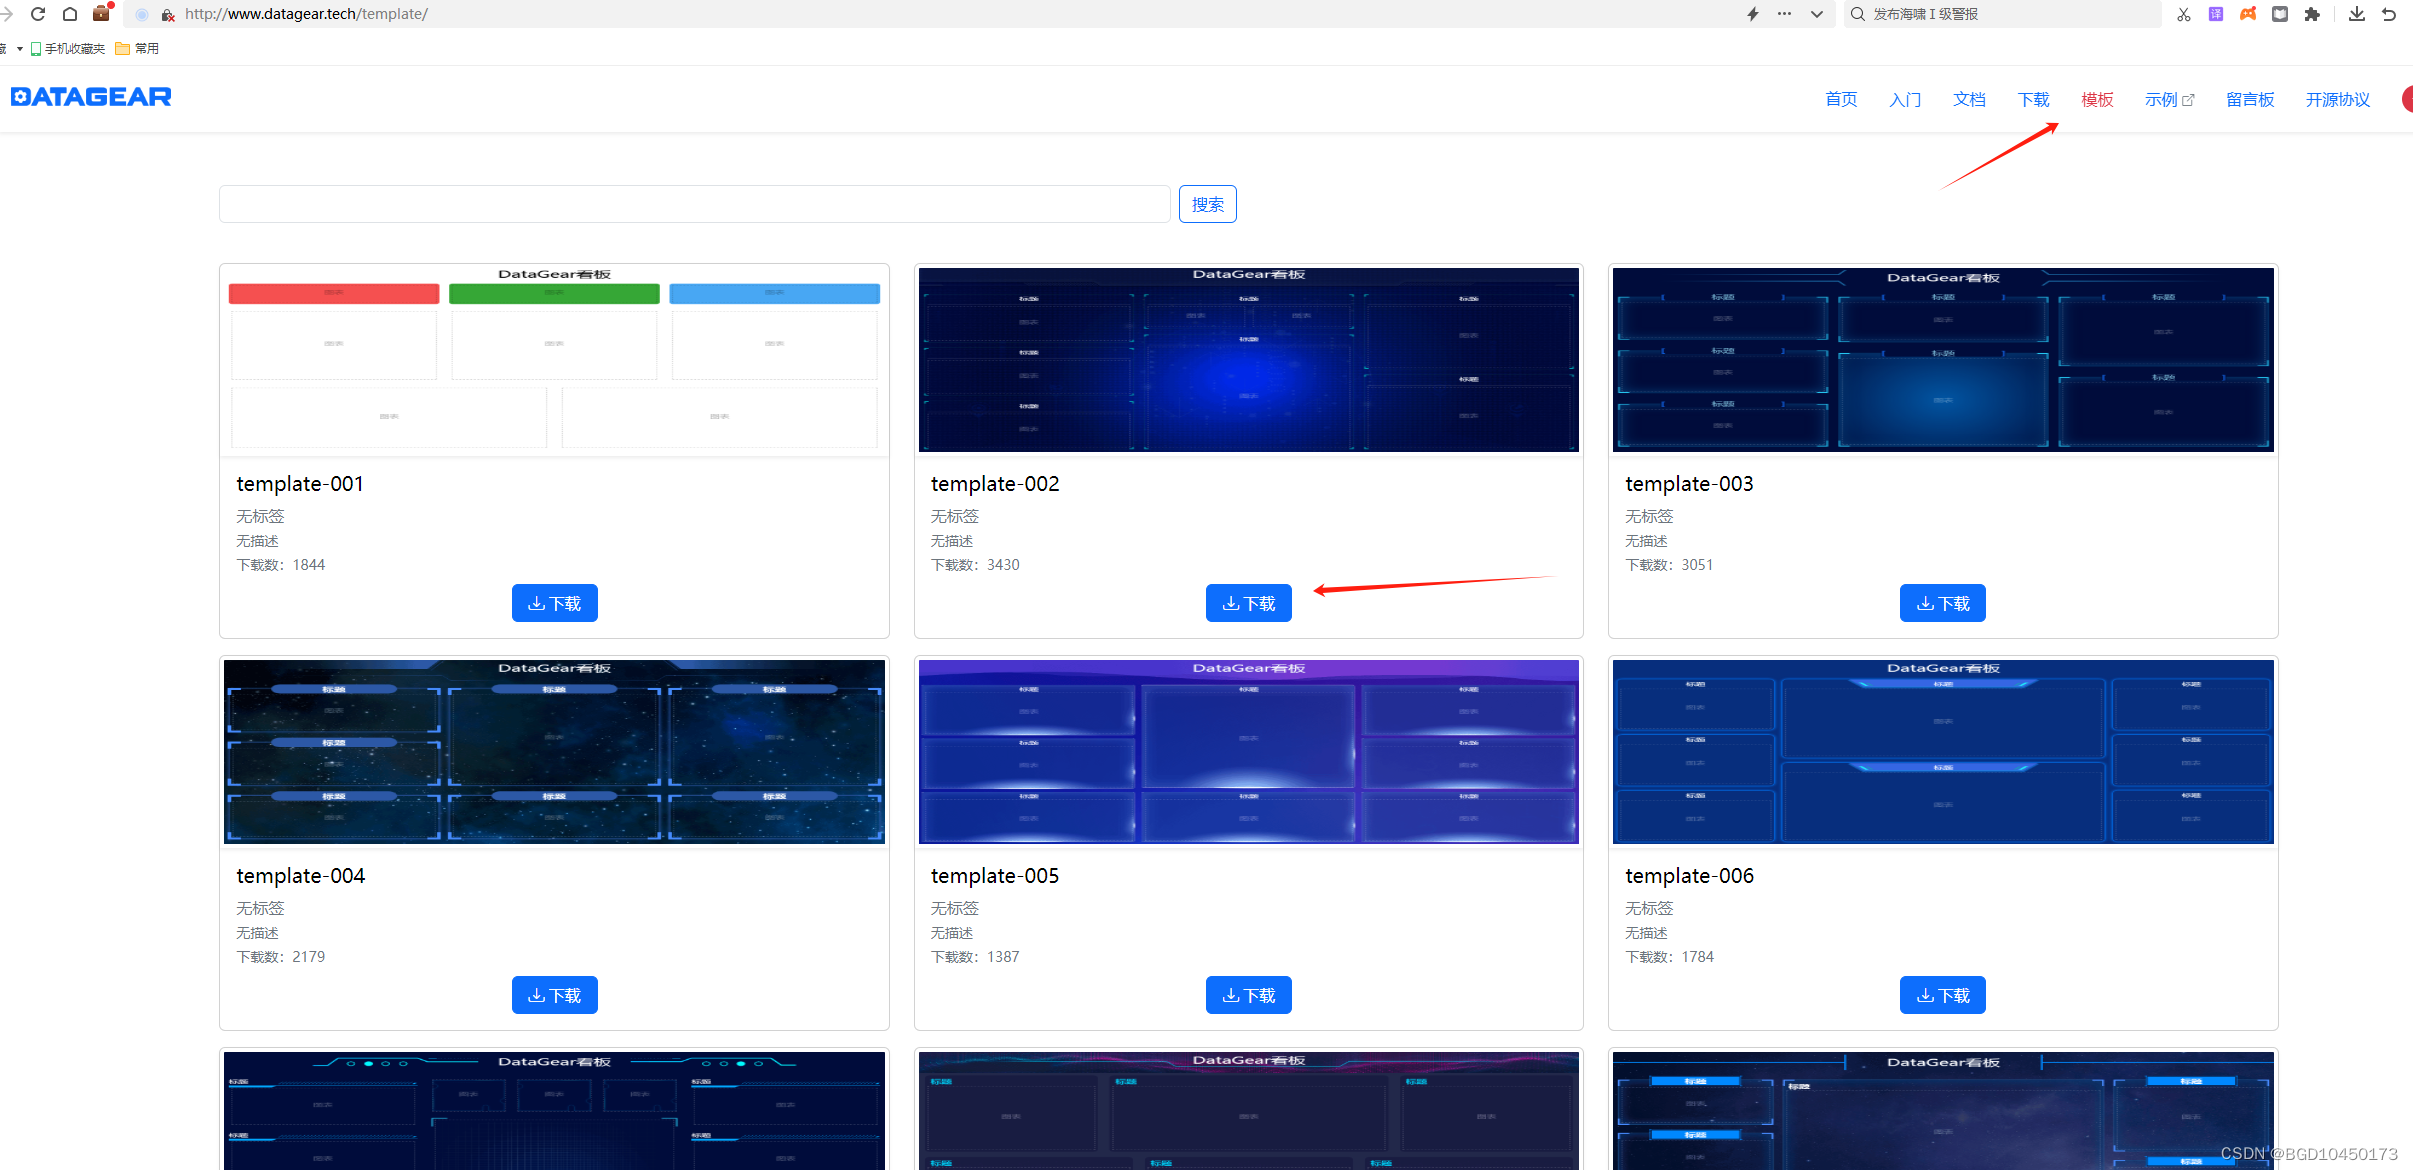Image resolution: width=2413 pixels, height=1170 pixels.
Task: Select the scissors screenshot tool icon
Action: pos(2183,14)
